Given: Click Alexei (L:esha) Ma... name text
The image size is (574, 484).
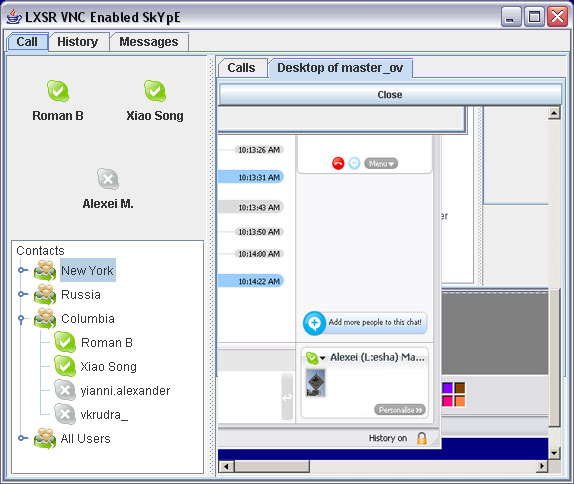Looking at the screenshot, I should (377, 357).
